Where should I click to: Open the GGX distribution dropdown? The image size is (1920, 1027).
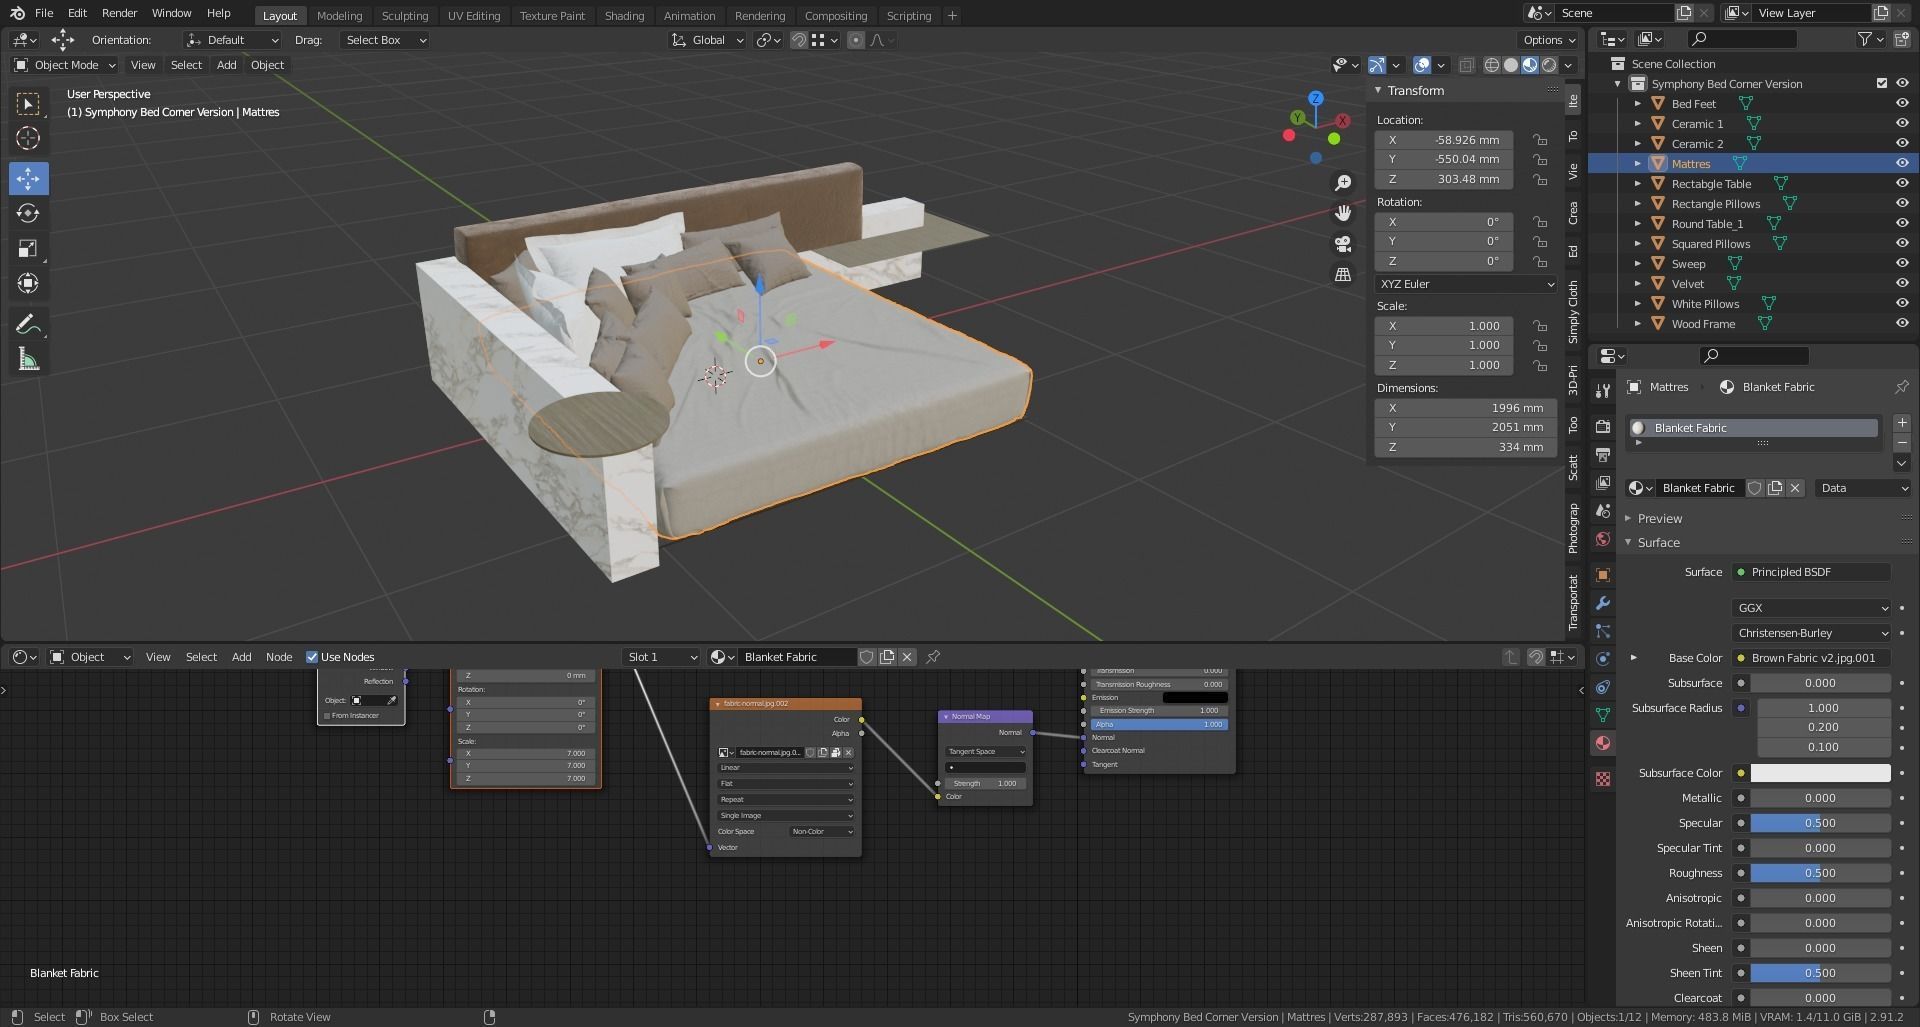1812,608
